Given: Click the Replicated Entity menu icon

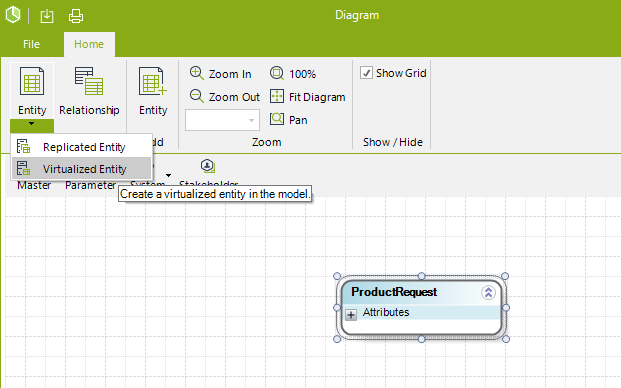Looking at the screenshot, I should tap(23, 146).
